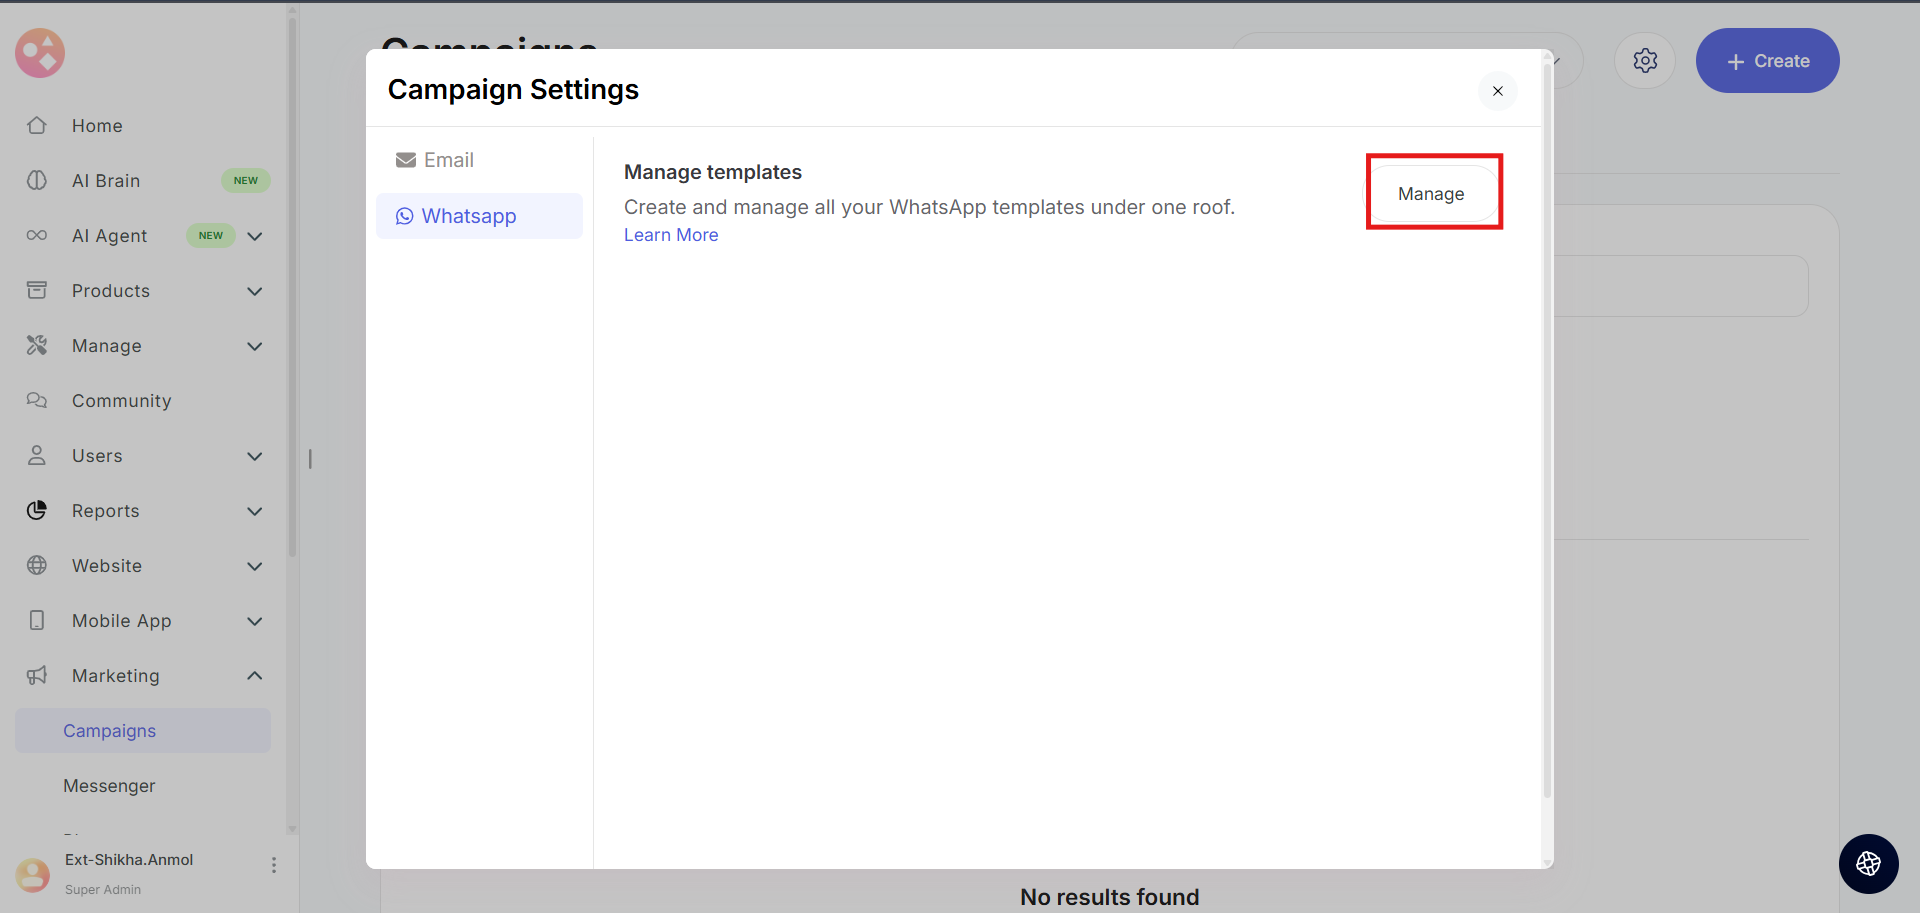Collapse the Marketing section chevron
The height and width of the screenshot is (913, 1920).
coord(255,676)
